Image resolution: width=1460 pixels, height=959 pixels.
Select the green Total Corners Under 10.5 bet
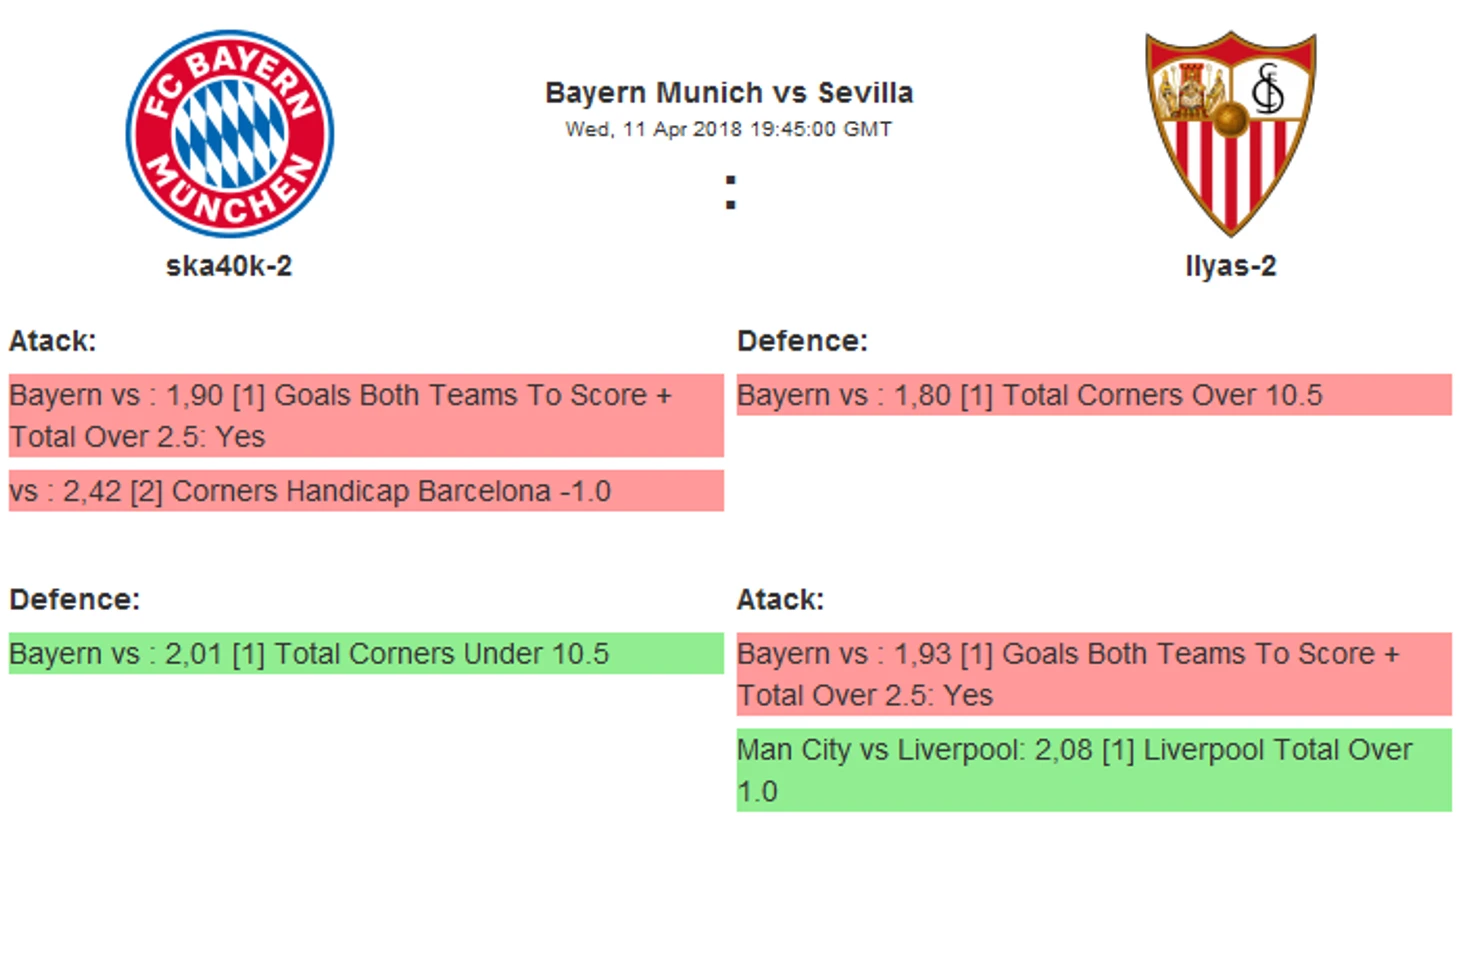click(366, 653)
